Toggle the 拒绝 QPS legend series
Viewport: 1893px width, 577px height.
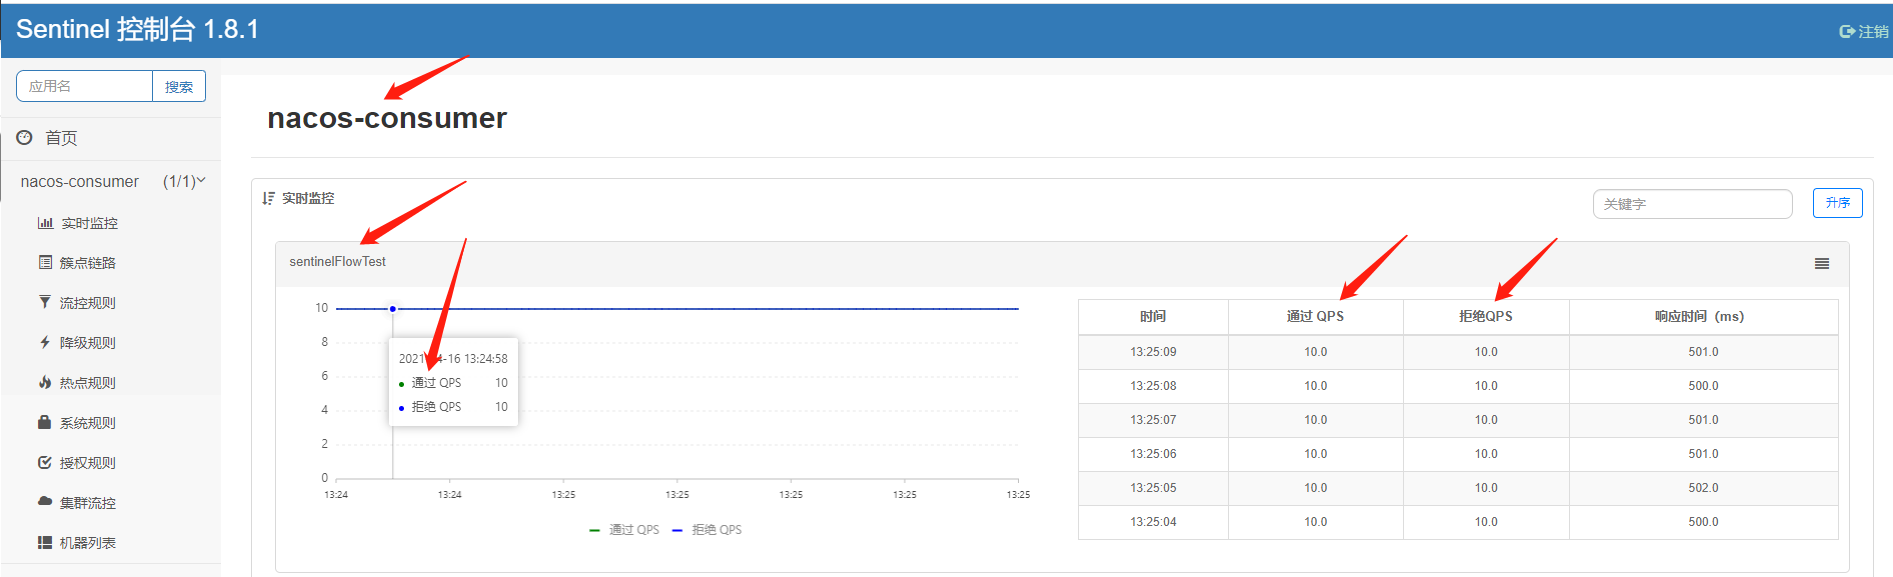click(707, 530)
